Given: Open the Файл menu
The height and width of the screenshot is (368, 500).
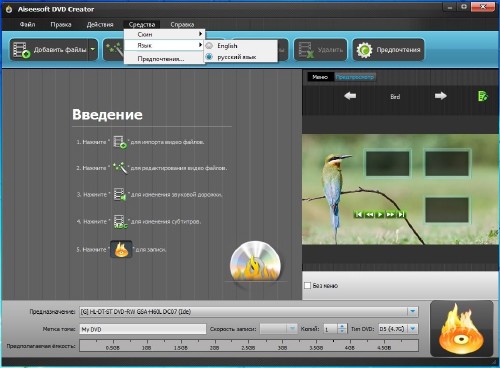Looking at the screenshot, I should pos(27,24).
